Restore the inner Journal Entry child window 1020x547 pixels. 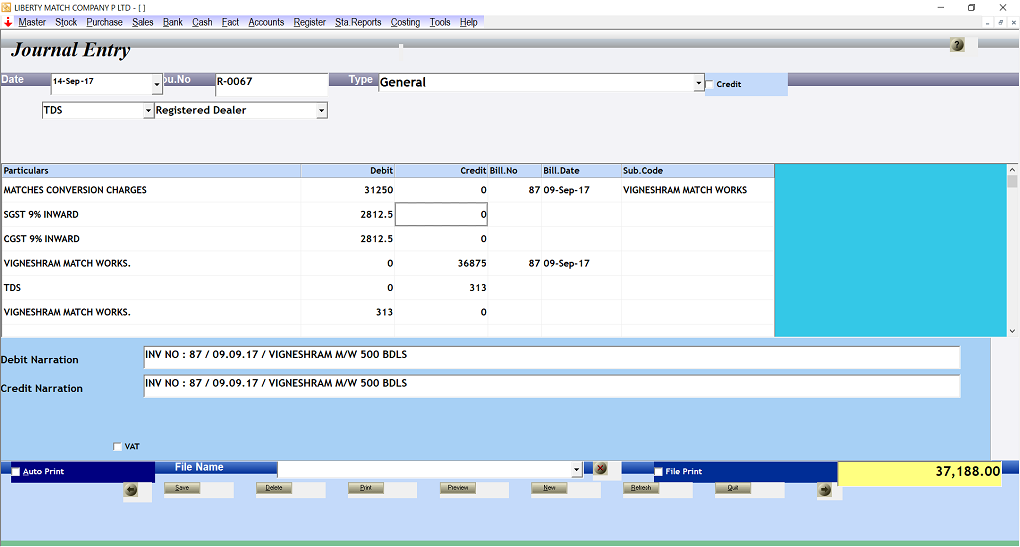tap(1000, 22)
